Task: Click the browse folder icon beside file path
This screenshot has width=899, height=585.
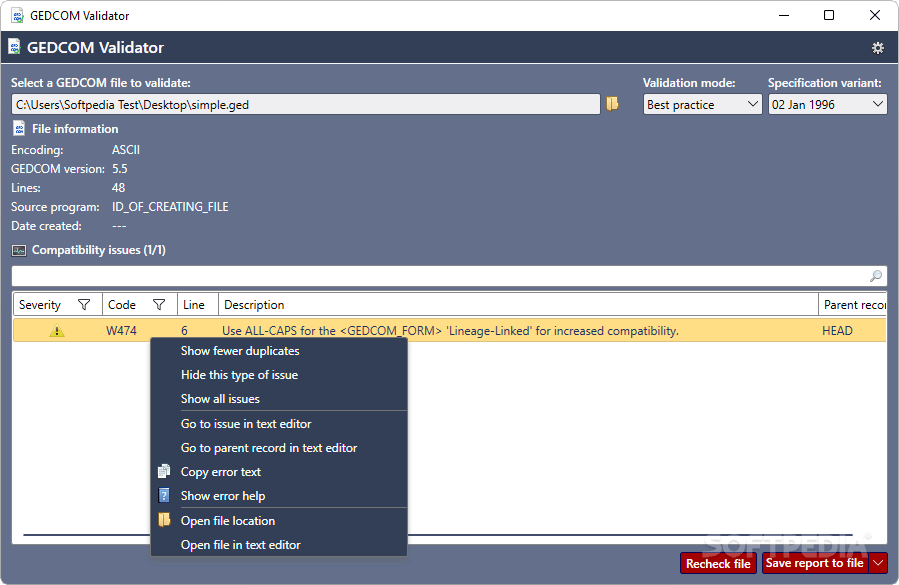Action: (x=612, y=104)
